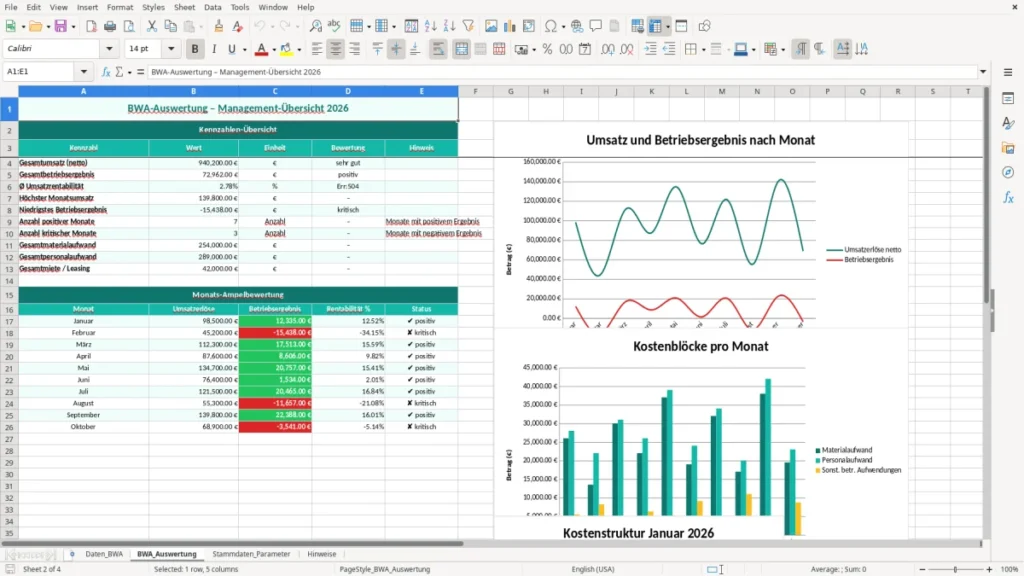This screenshot has height=576, width=1024.
Task: Toggle Wrap Text
Action: coord(438,49)
